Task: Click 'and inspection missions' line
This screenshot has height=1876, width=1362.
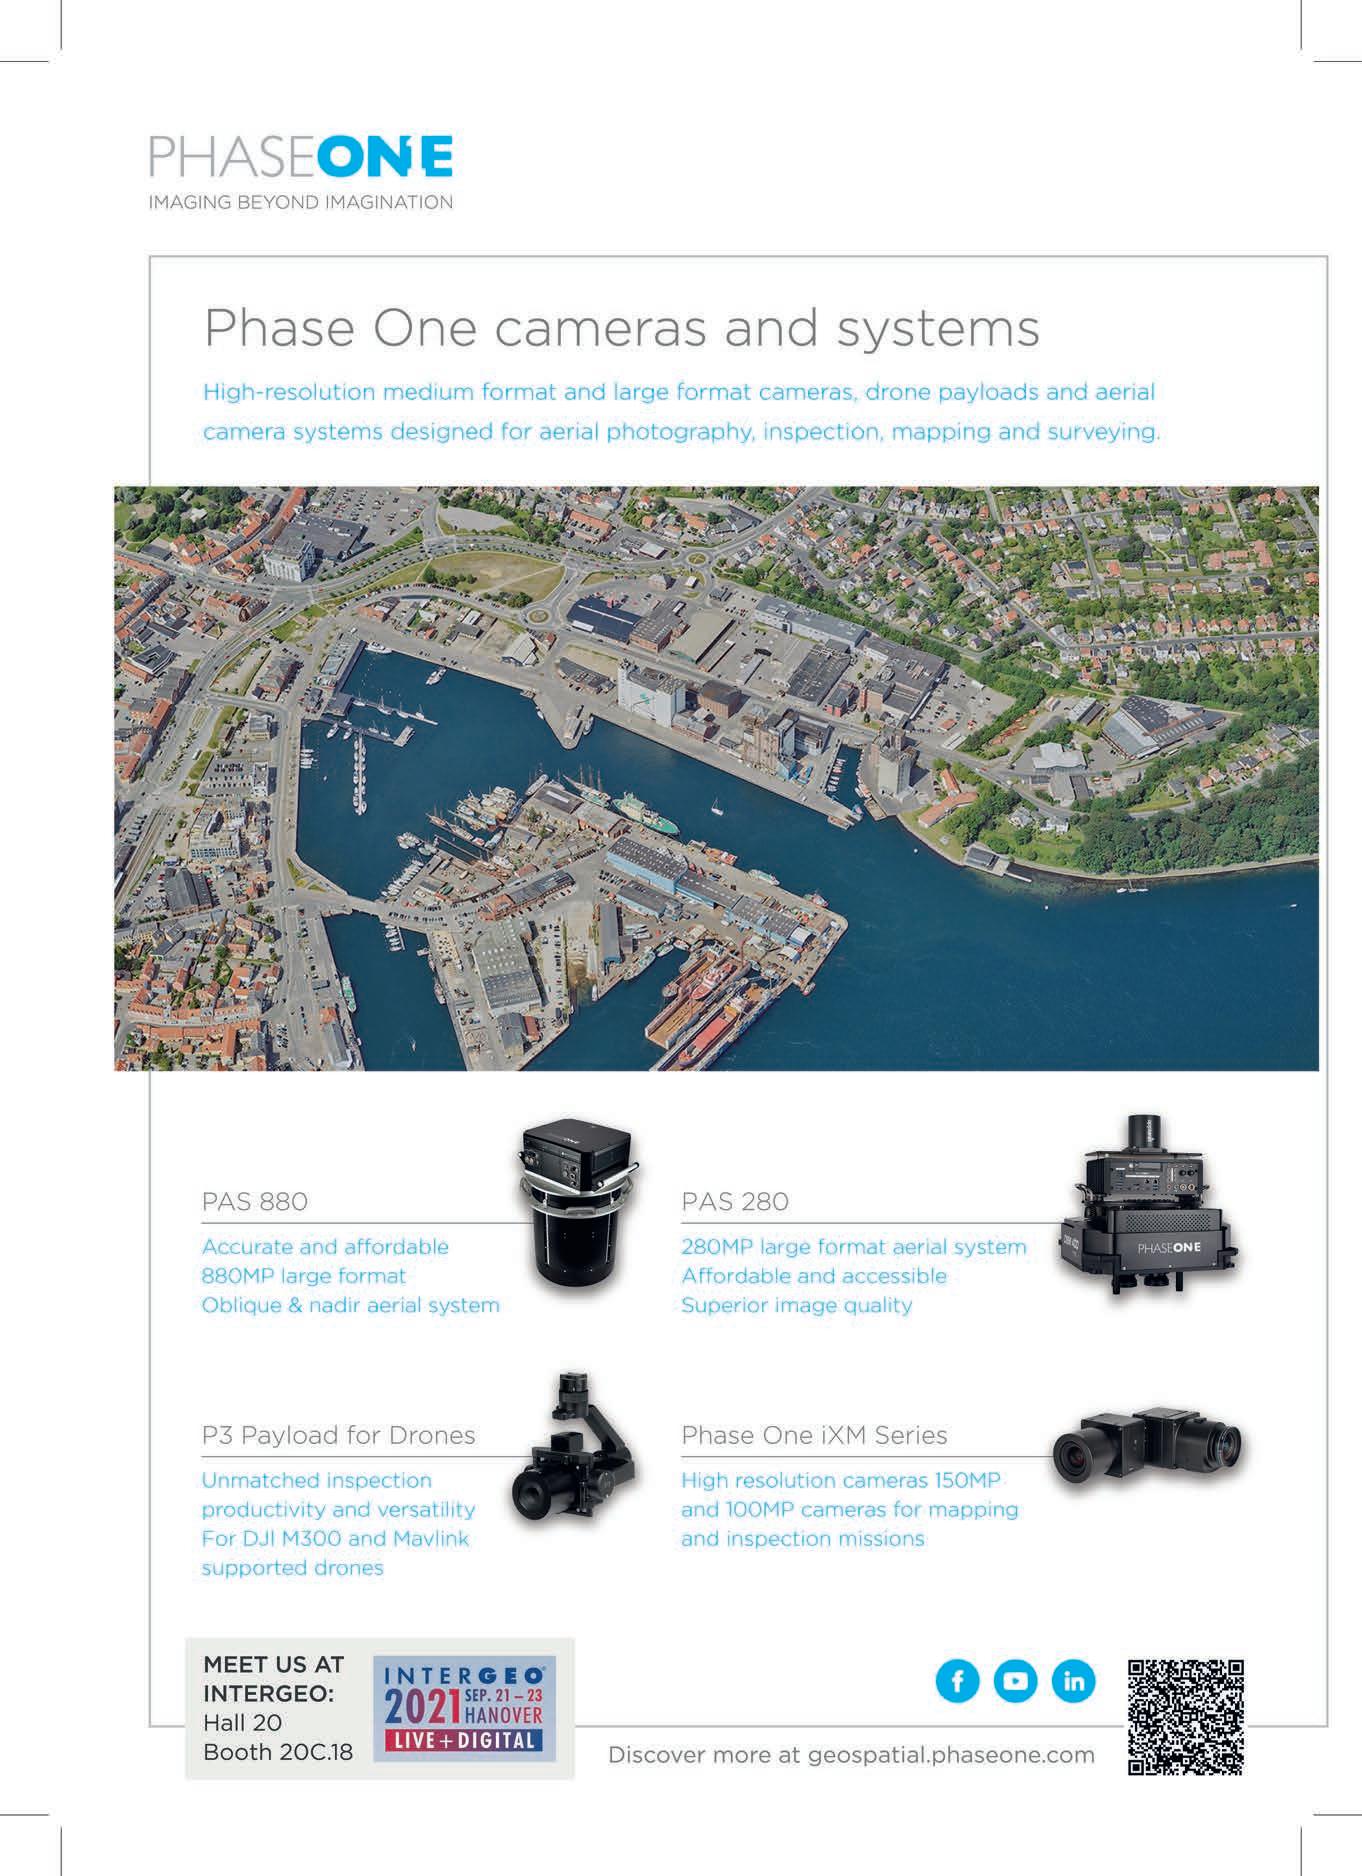Action: tap(803, 1538)
